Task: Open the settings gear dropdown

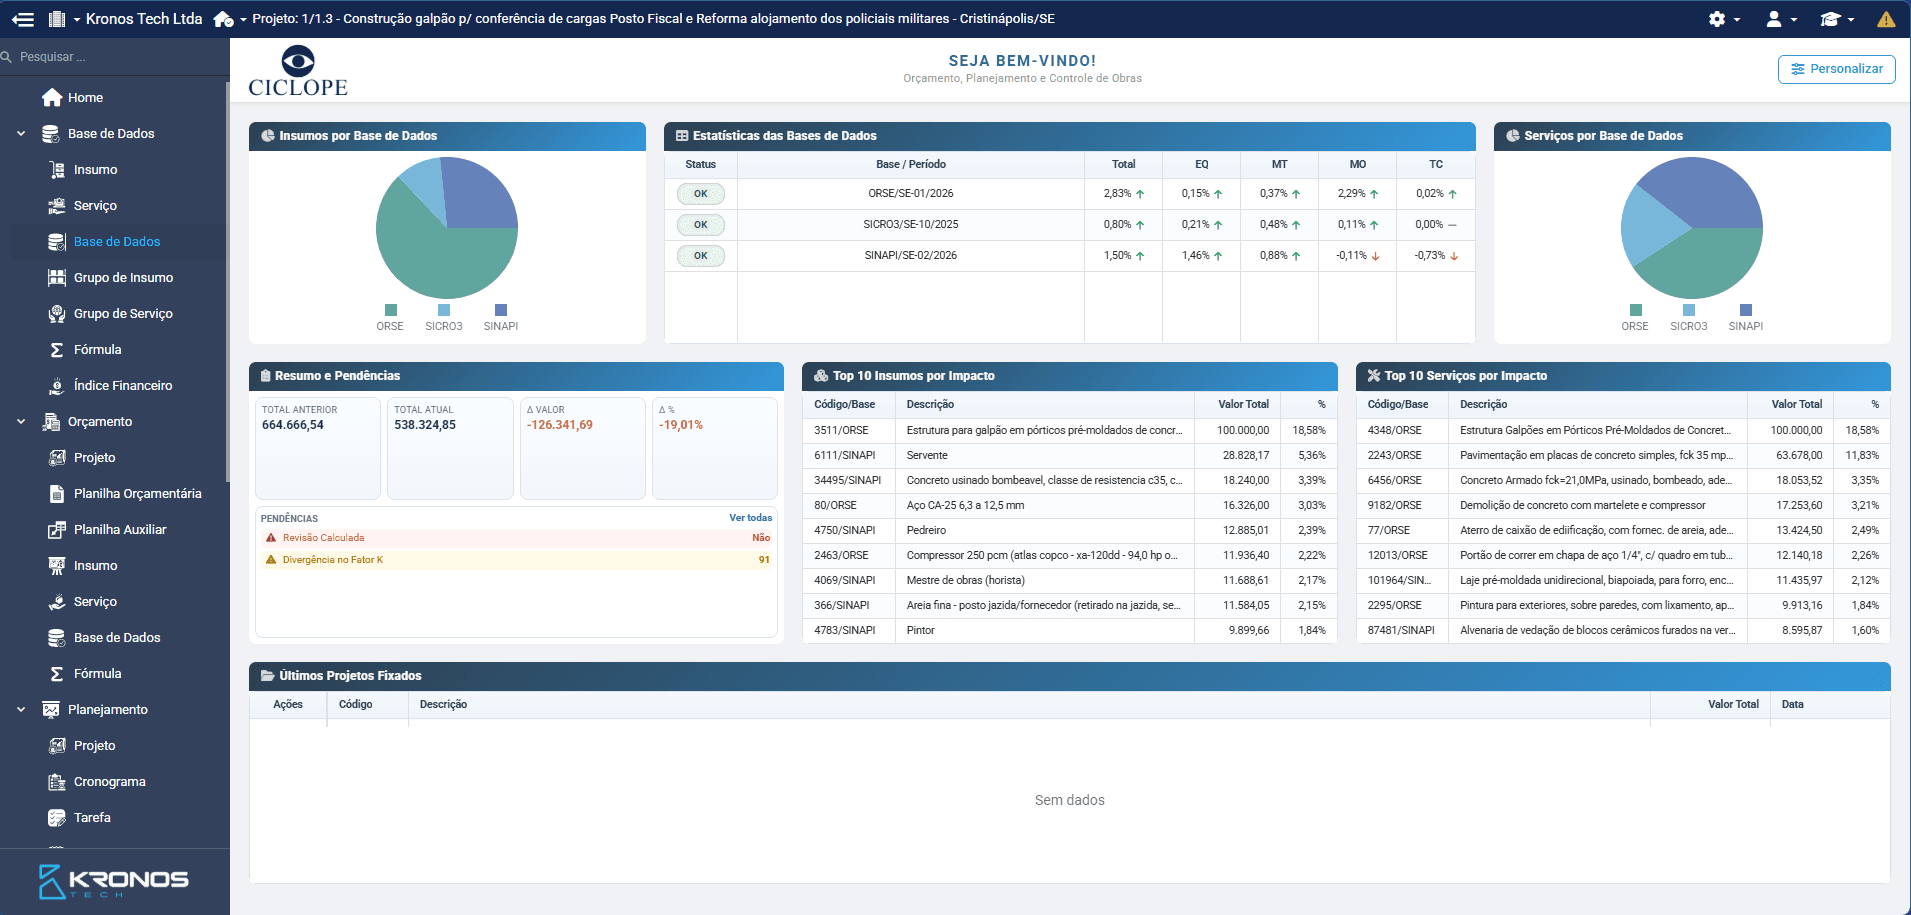Action: click(1724, 19)
